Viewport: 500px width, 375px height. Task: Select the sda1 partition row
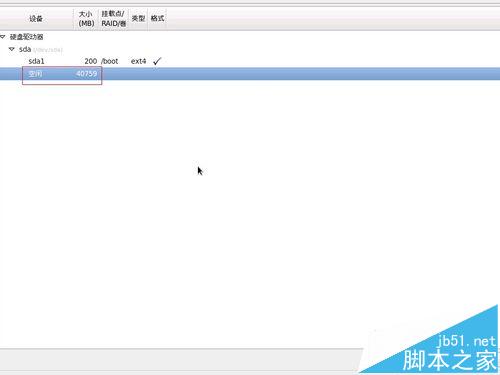[250, 61]
